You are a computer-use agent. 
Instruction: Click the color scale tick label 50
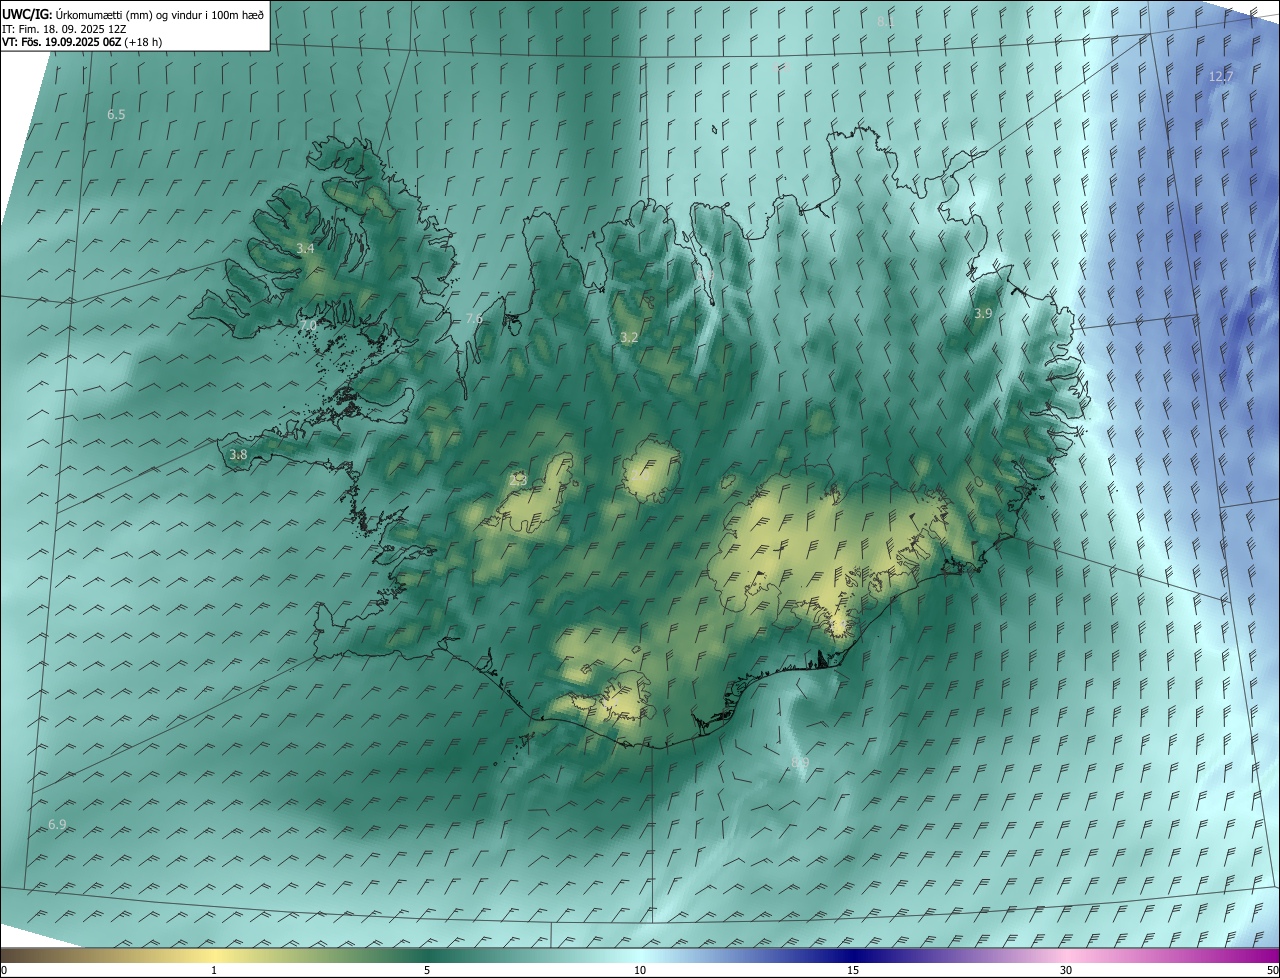pyautogui.click(x=1272, y=970)
